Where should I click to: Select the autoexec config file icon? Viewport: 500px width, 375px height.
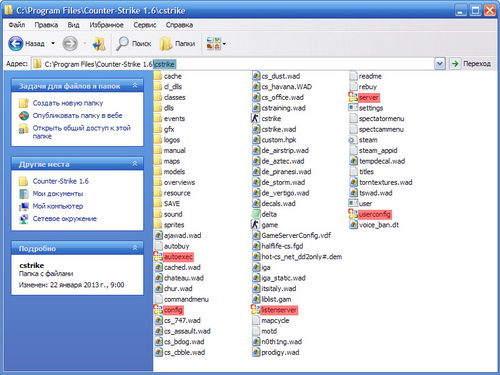click(158, 257)
